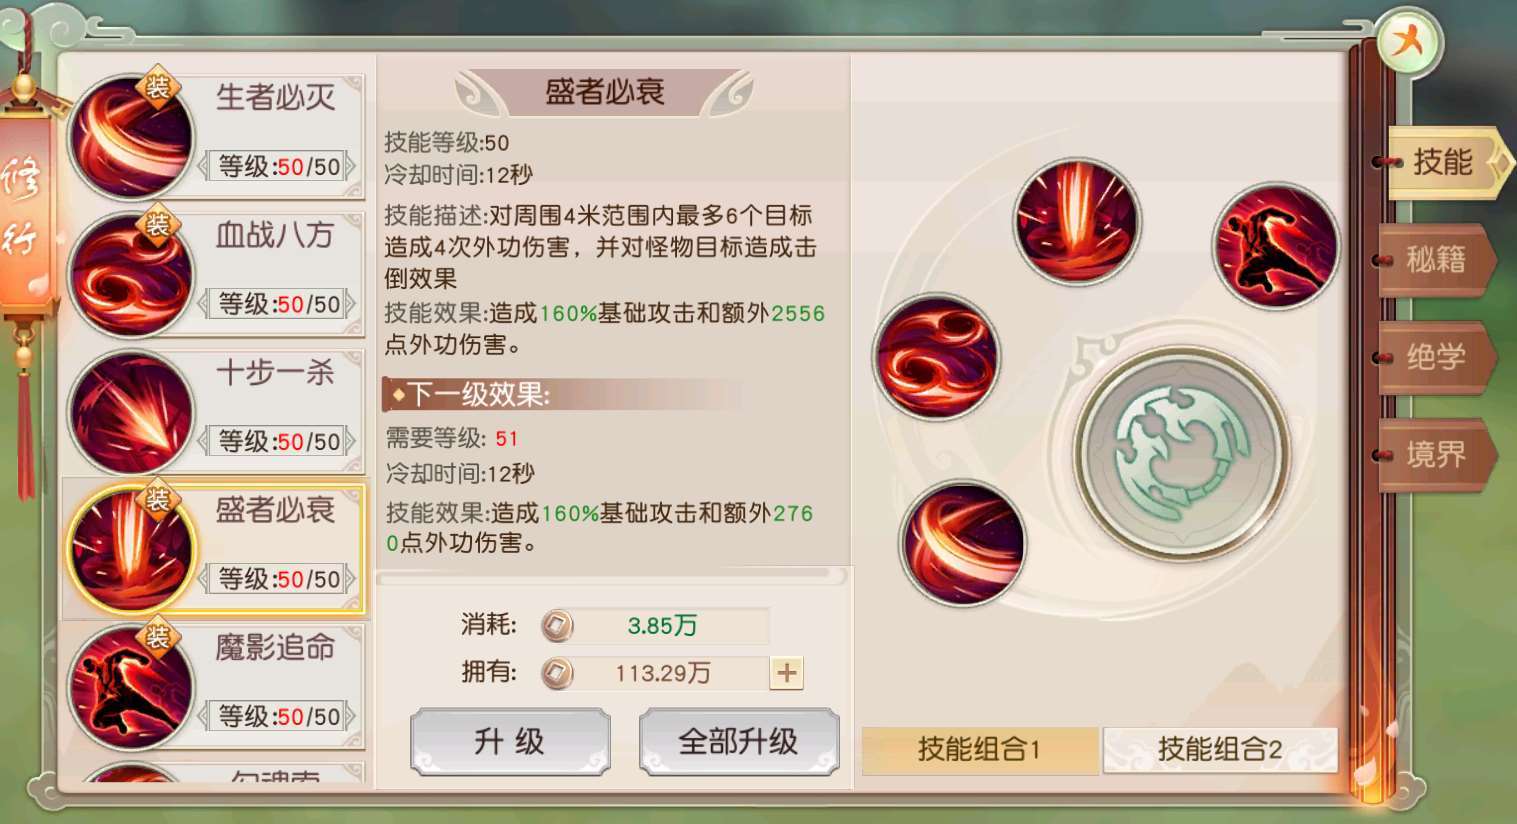Select the 十步一杀 skill icon in list
This screenshot has height=824, width=1517.
(130, 411)
